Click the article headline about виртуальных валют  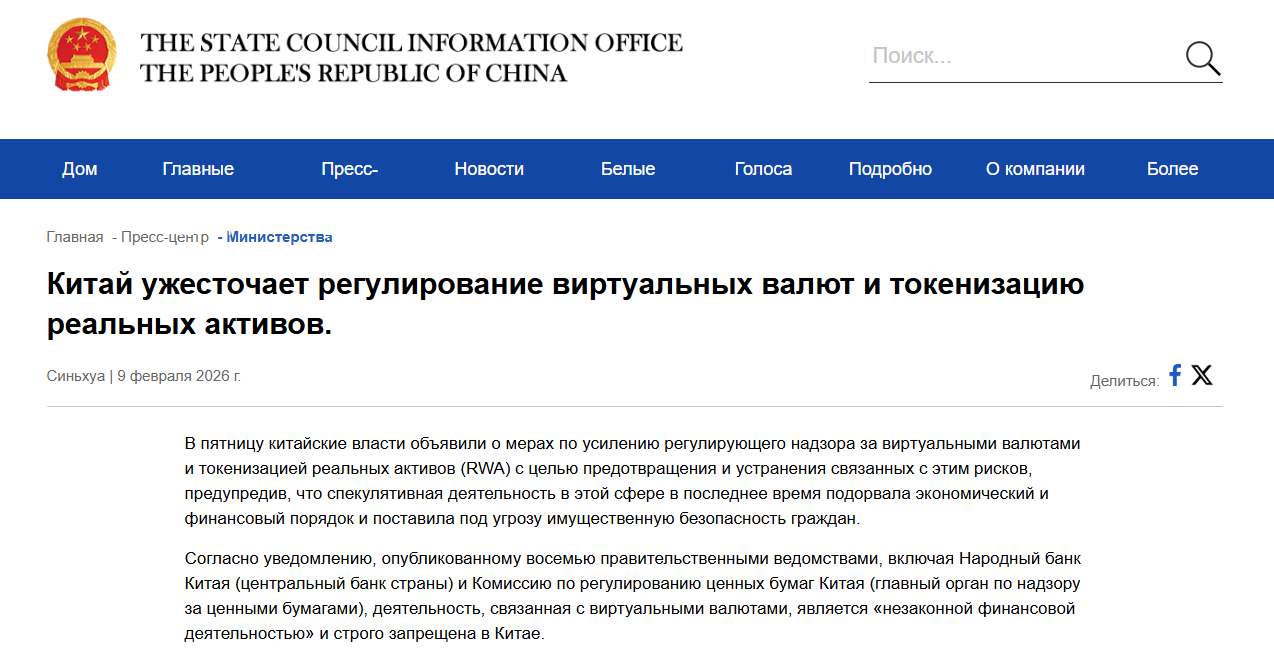tap(566, 303)
